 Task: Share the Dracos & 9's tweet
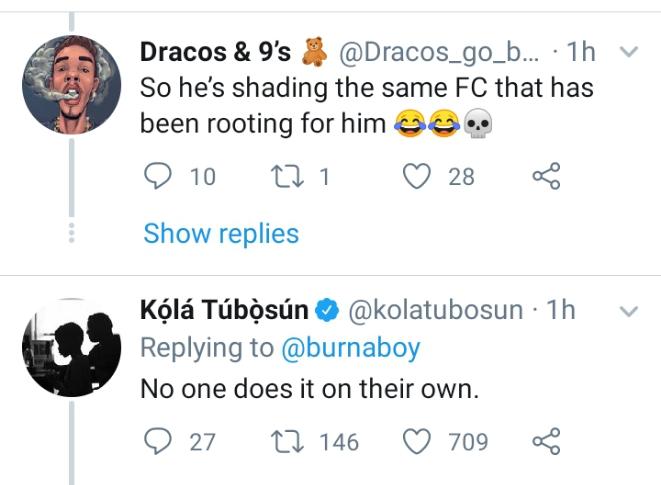pyautogui.click(x=545, y=177)
